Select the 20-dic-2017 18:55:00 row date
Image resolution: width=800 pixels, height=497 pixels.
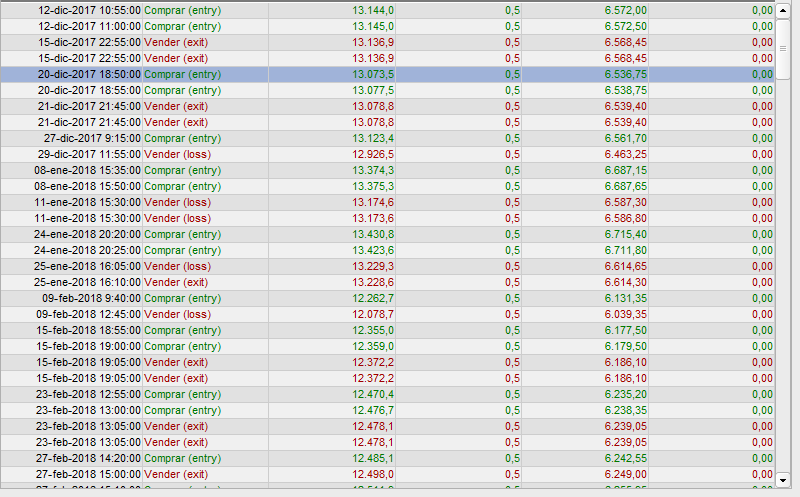click(x=89, y=90)
